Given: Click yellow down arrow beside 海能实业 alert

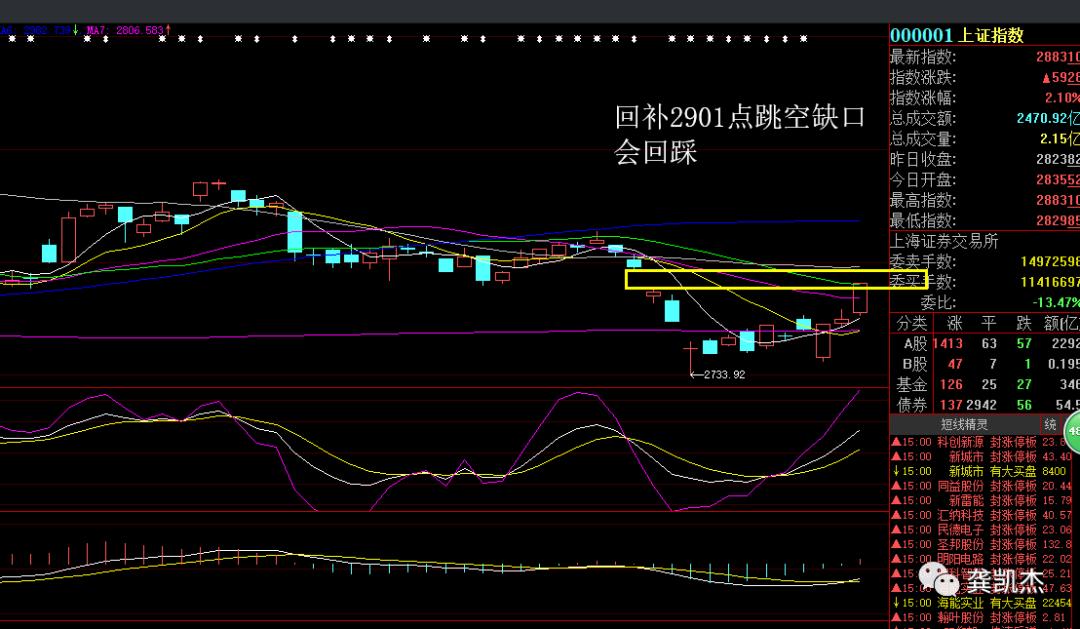Looking at the screenshot, I should pos(894,603).
